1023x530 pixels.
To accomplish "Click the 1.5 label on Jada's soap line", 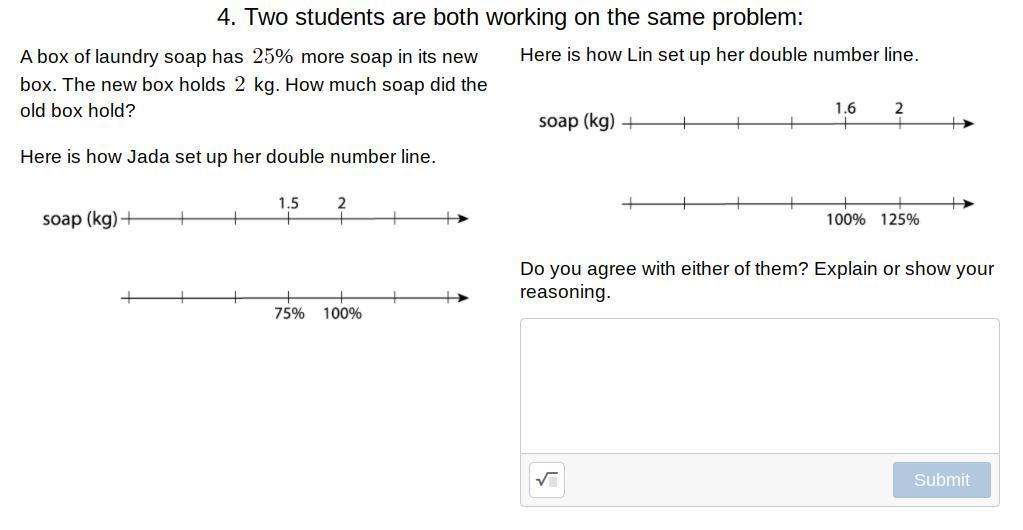I will click(288, 203).
